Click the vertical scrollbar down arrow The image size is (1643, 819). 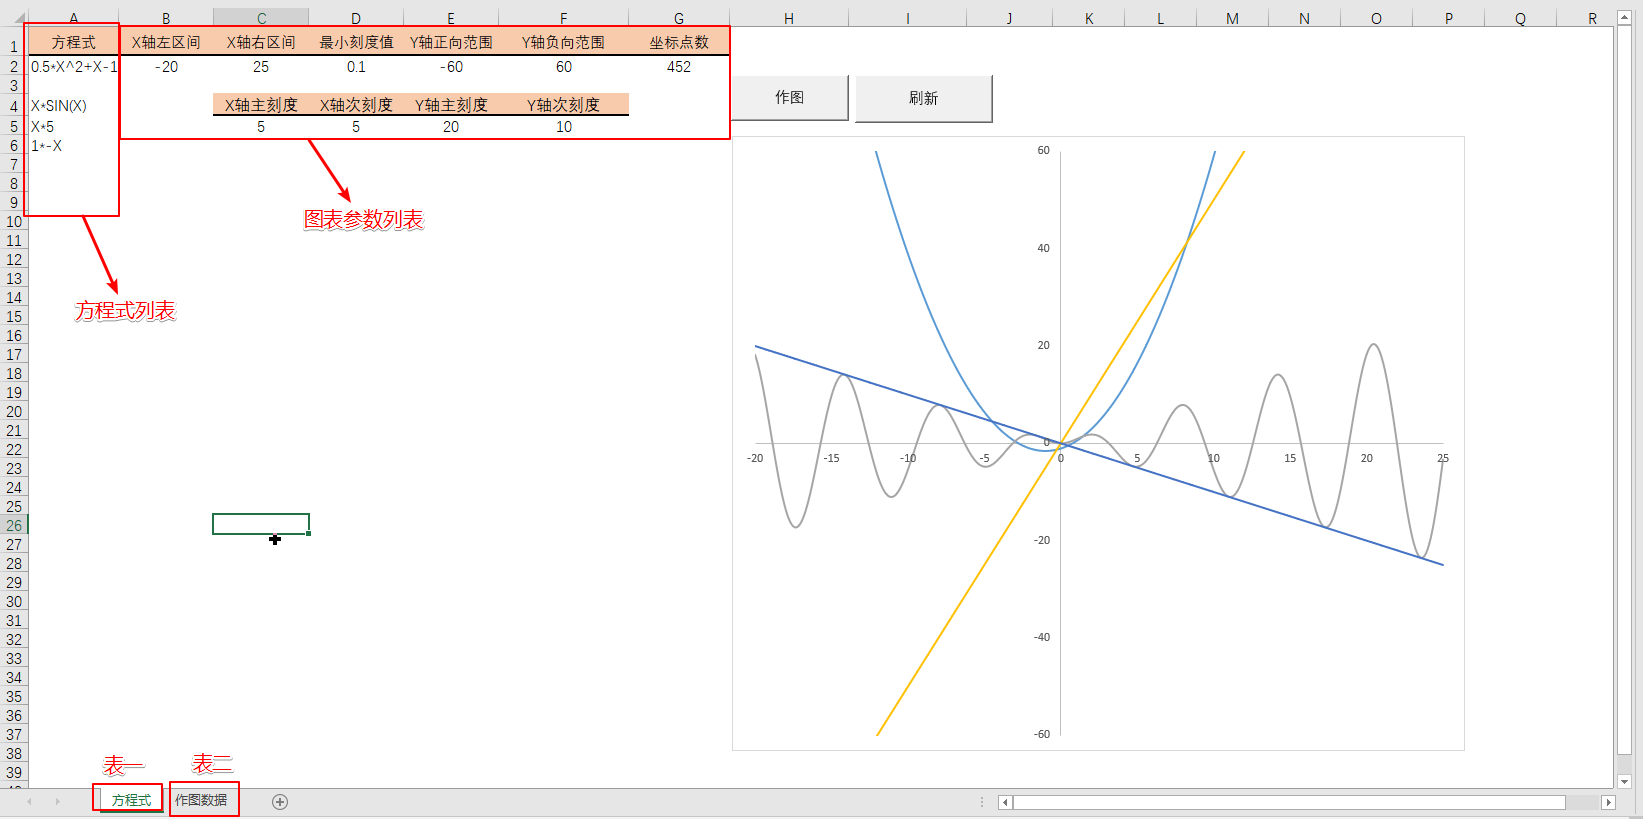(1624, 781)
